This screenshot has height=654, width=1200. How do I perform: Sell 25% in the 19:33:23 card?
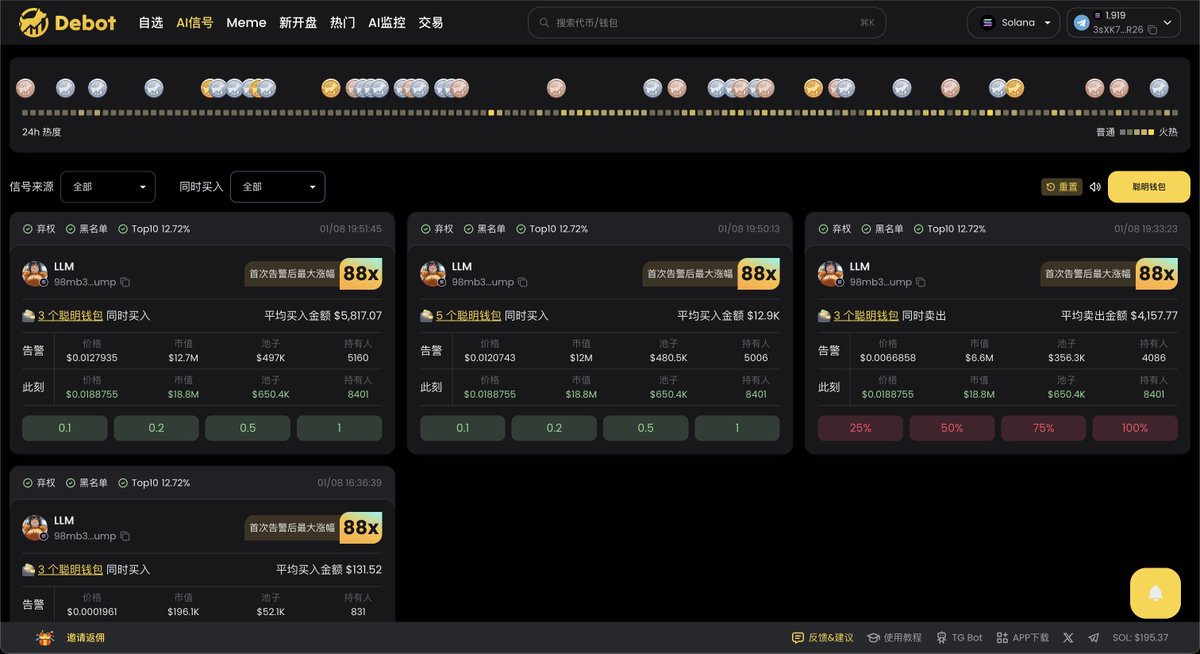(860, 428)
